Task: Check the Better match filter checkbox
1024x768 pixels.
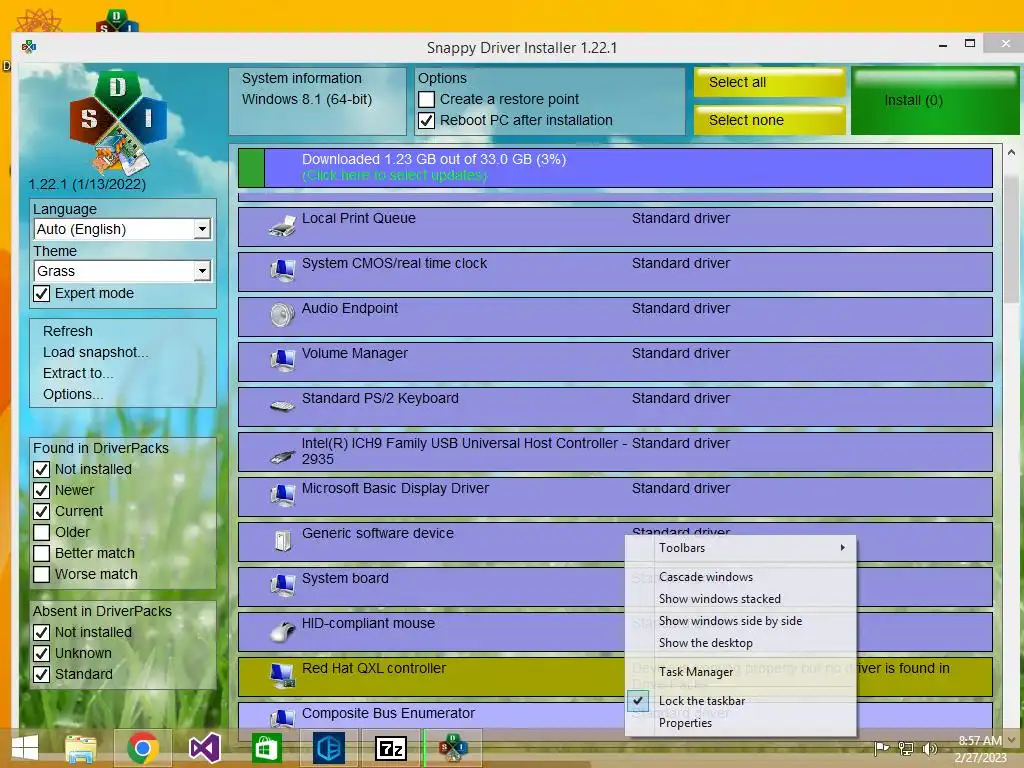Action: 42,553
